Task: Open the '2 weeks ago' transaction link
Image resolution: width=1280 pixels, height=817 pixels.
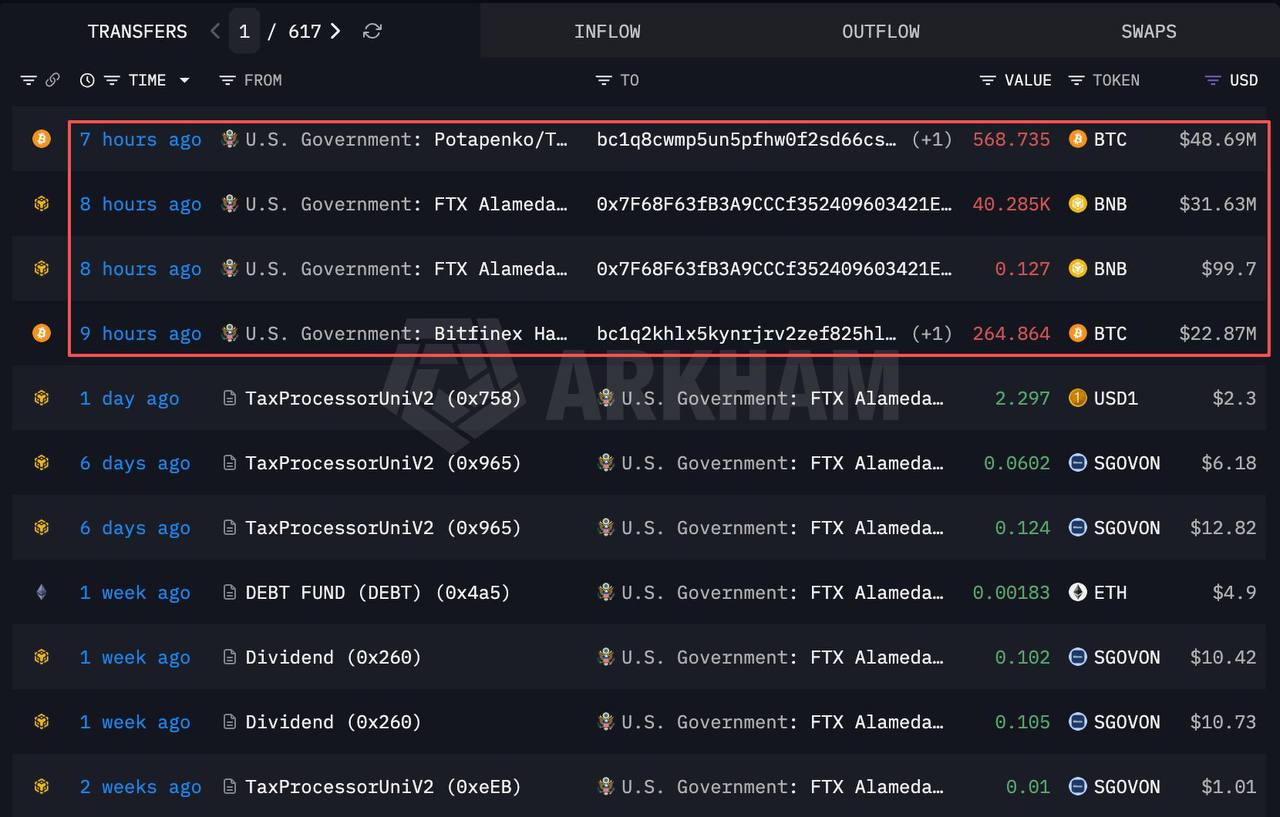Action: coord(141,787)
